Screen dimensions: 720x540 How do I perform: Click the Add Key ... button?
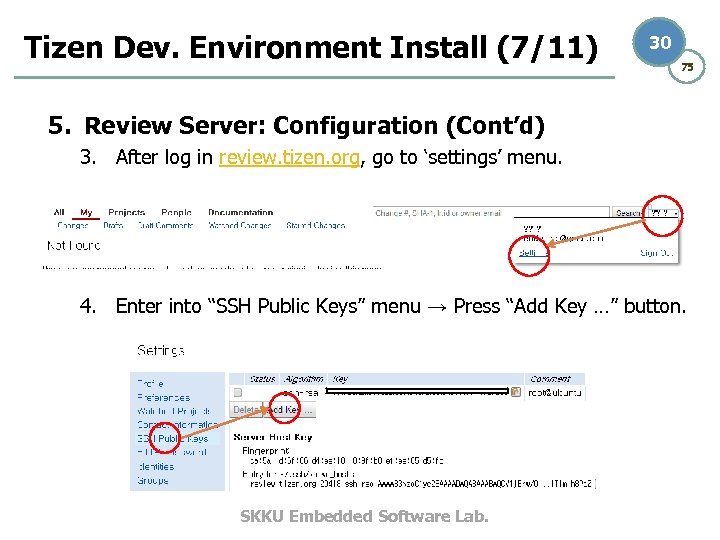[x=289, y=410]
